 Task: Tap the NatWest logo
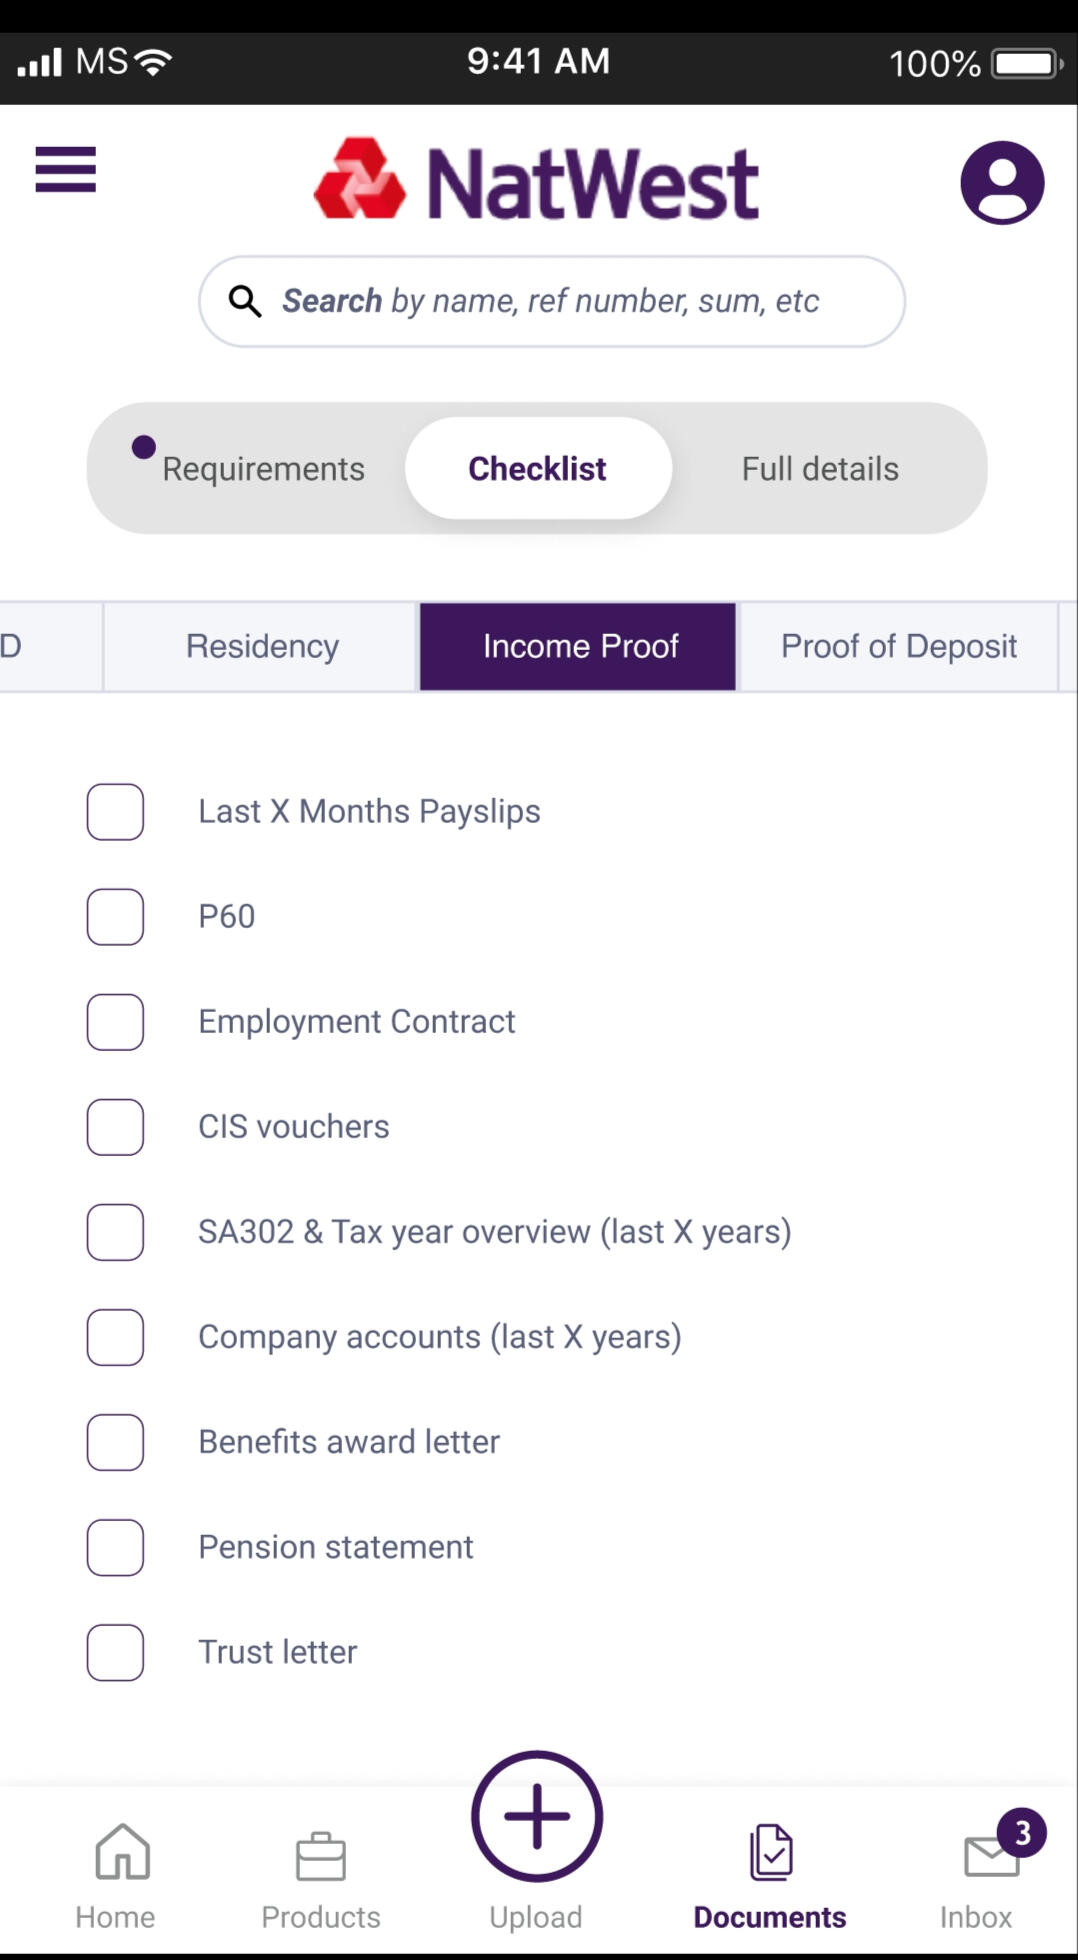pos(537,181)
